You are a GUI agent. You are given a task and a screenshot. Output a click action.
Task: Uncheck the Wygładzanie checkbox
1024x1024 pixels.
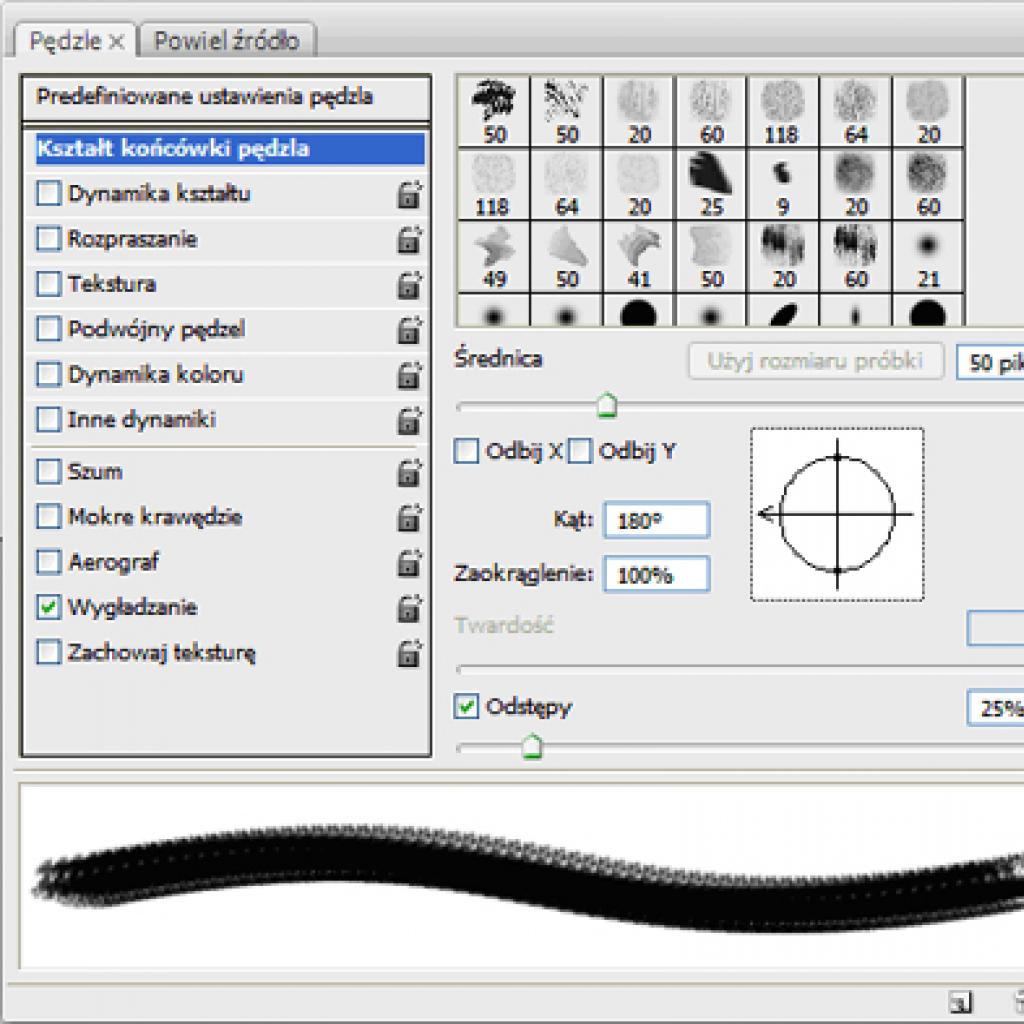(48, 607)
